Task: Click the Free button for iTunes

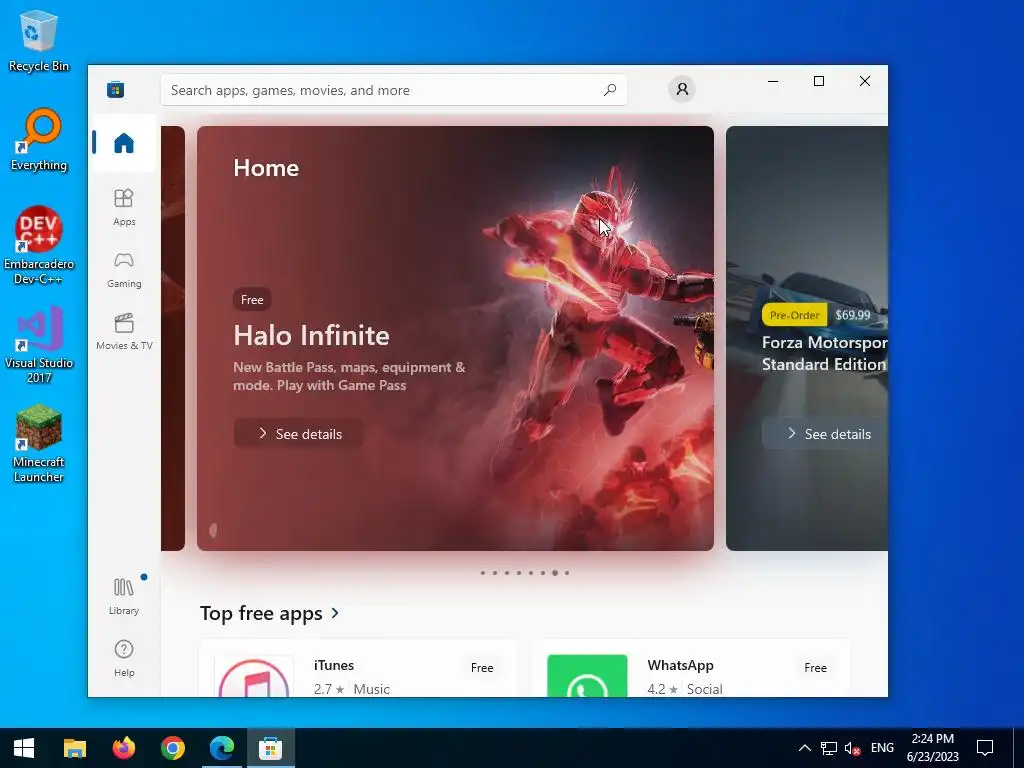Action: pyautogui.click(x=482, y=667)
